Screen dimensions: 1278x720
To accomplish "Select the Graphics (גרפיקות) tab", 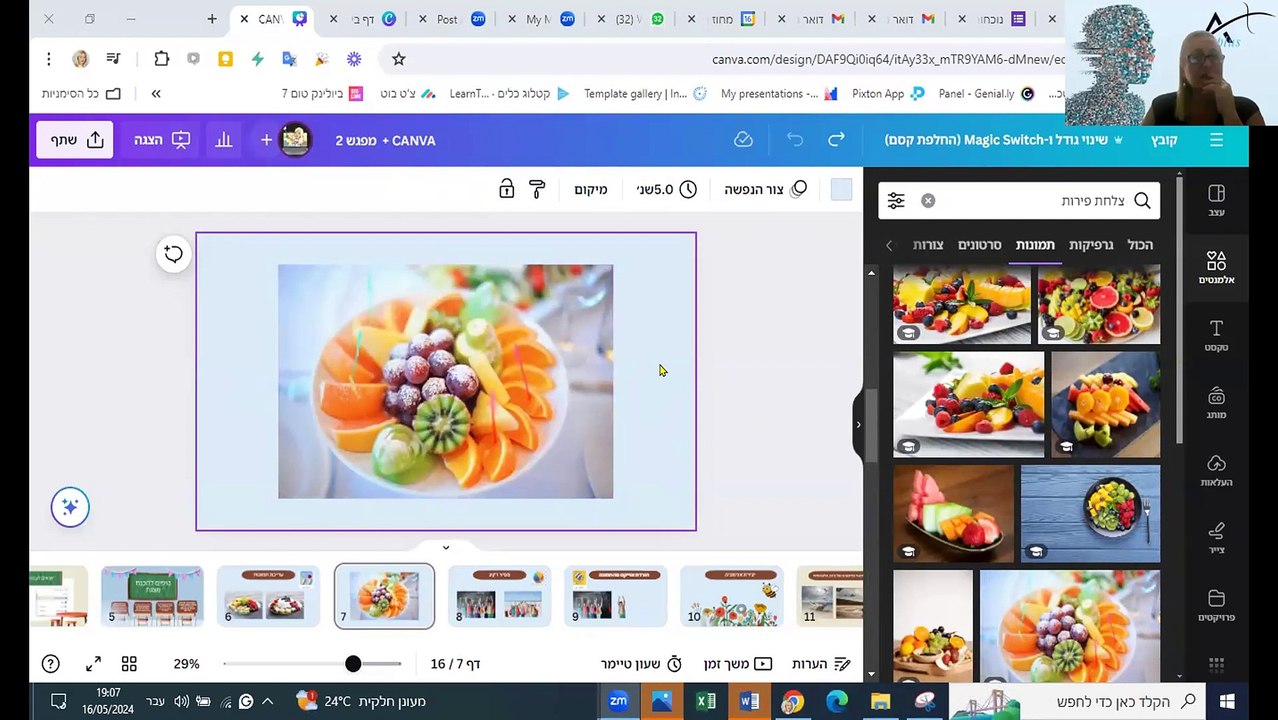I will [1090, 245].
